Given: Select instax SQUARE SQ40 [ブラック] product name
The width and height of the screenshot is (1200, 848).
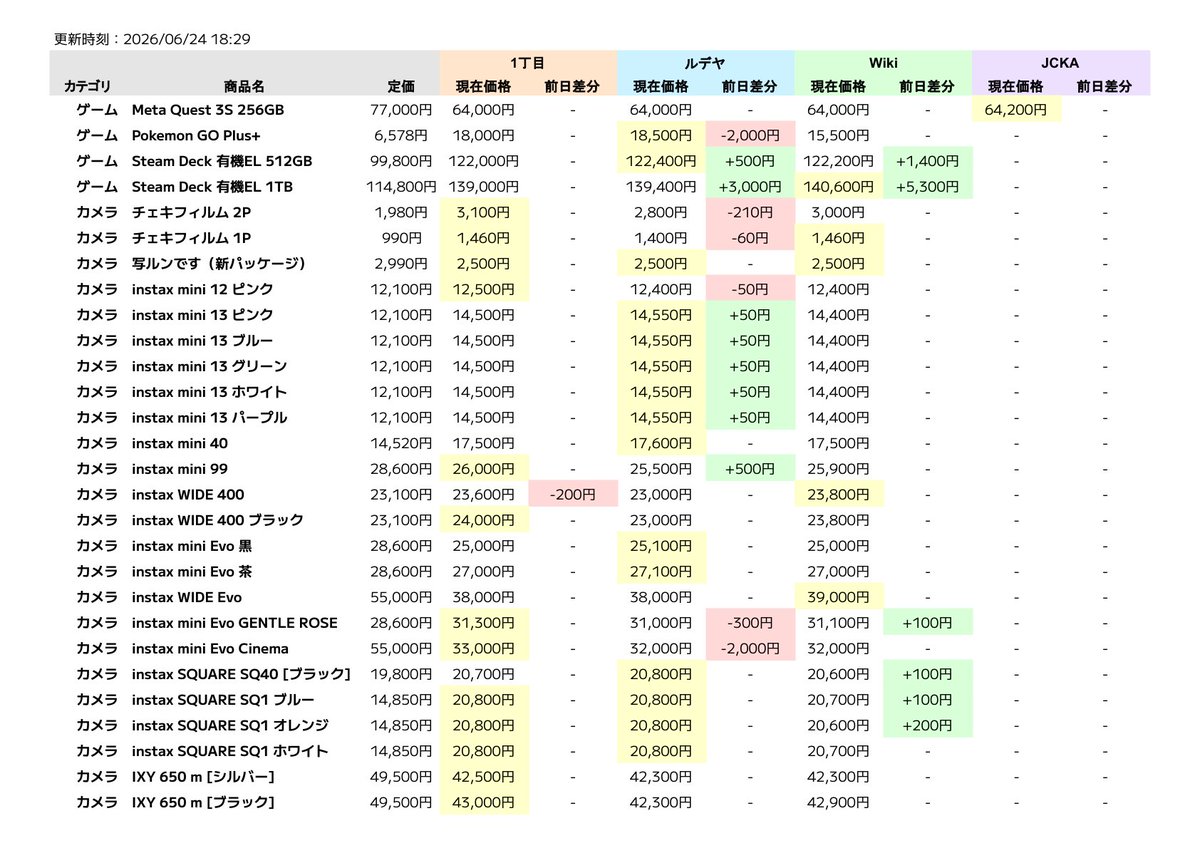Looking at the screenshot, I should coord(241,674).
